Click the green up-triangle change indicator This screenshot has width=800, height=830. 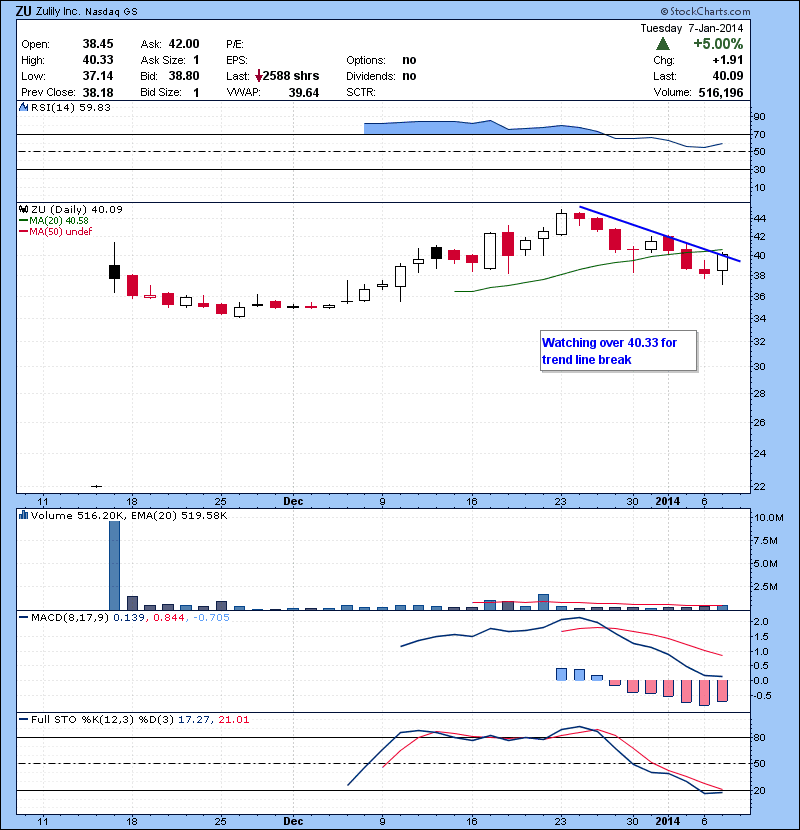click(662, 44)
